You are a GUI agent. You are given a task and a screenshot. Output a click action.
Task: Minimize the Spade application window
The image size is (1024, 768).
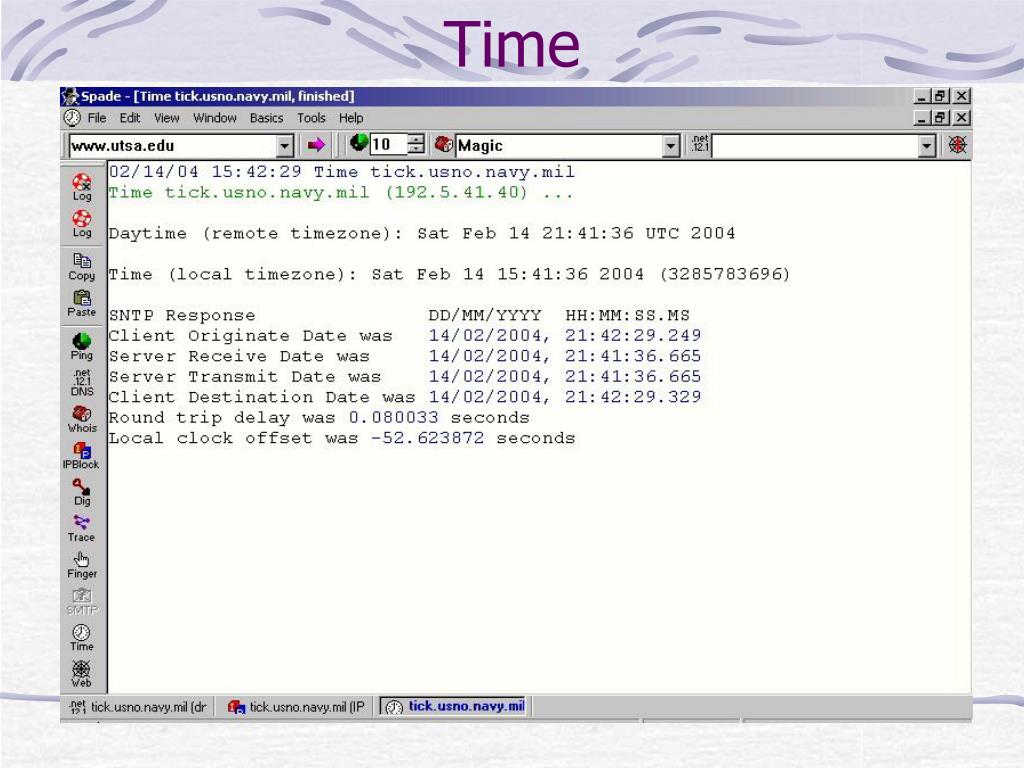(921, 97)
